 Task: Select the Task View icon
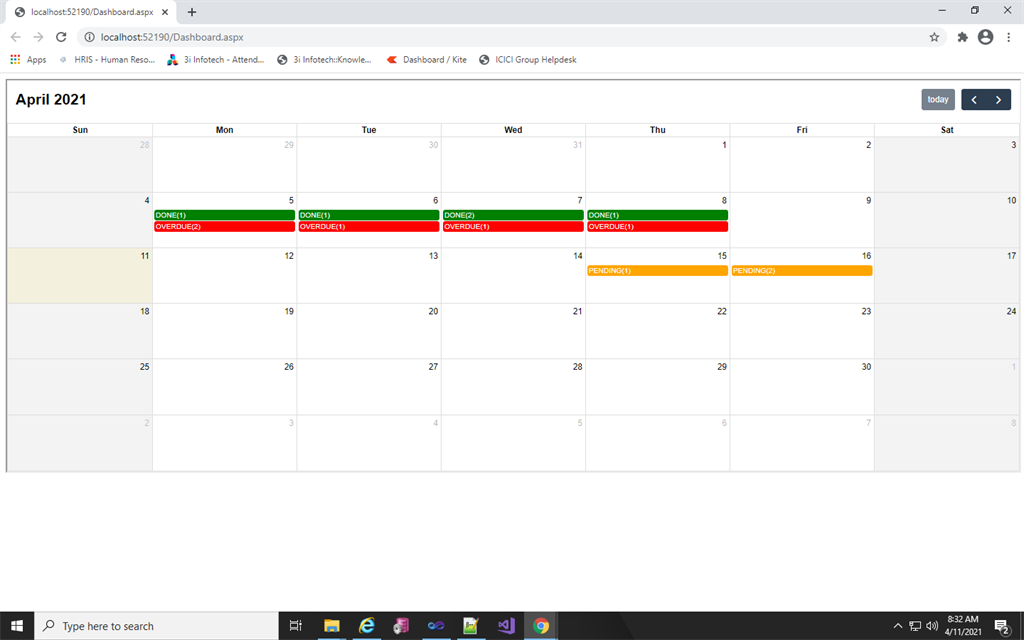click(x=295, y=626)
